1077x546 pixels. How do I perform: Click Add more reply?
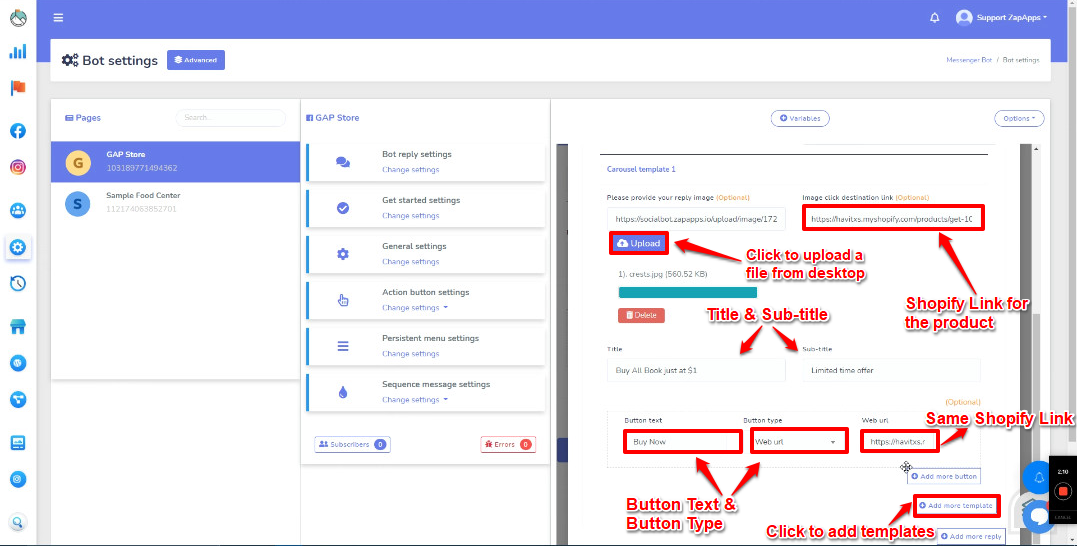971,536
